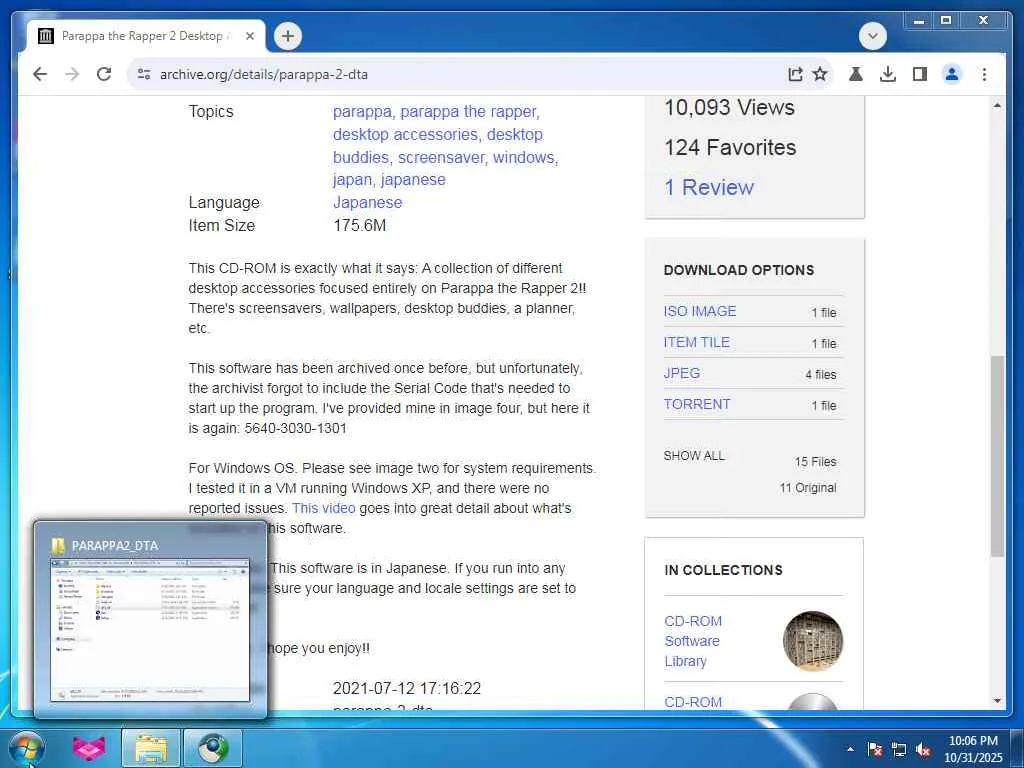
Task: Open Chrome three-dot menu
Action: pos(984,74)
